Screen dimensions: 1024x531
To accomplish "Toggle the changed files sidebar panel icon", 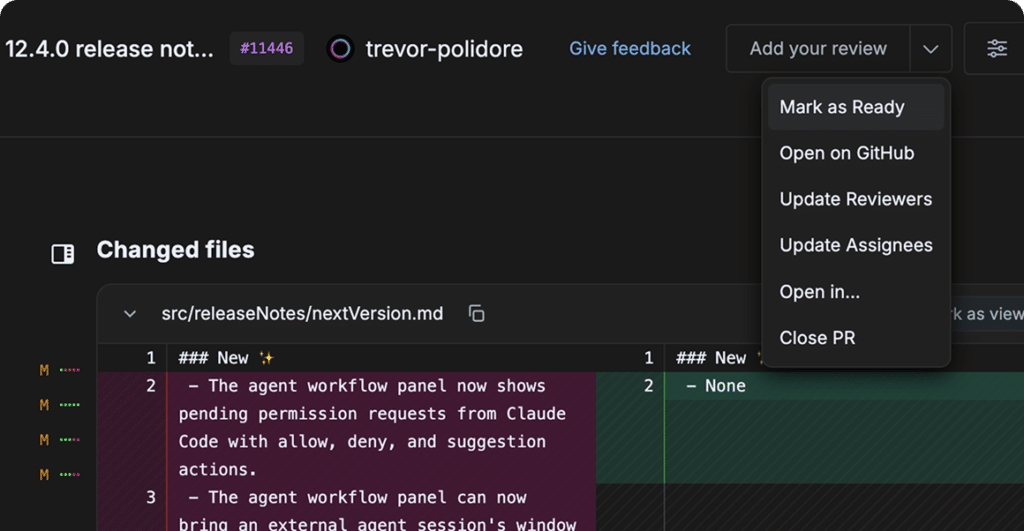I will click(x=63, y=253).
